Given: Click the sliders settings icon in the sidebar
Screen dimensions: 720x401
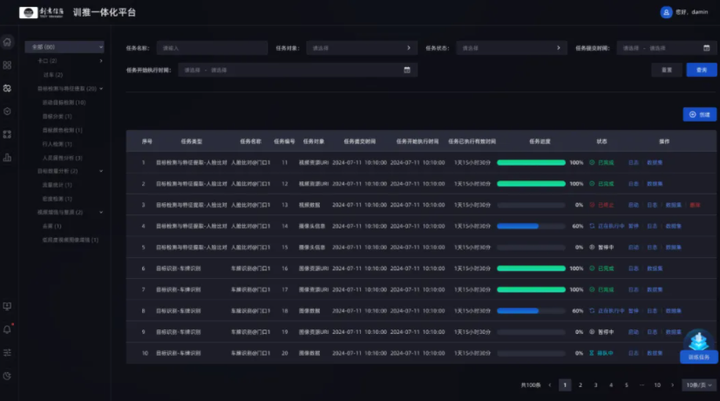Looking at the screenshot, I should click(7, 352).
